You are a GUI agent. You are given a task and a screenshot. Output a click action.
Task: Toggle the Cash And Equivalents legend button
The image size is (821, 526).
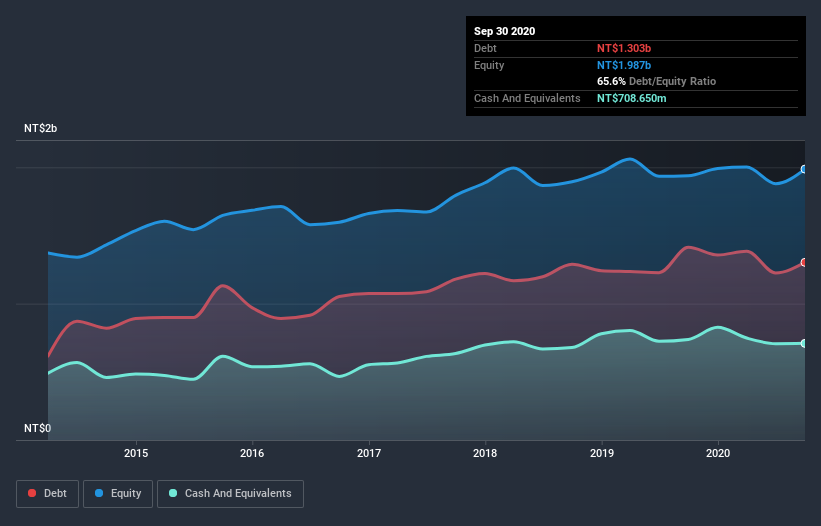(x=230, y=494)
